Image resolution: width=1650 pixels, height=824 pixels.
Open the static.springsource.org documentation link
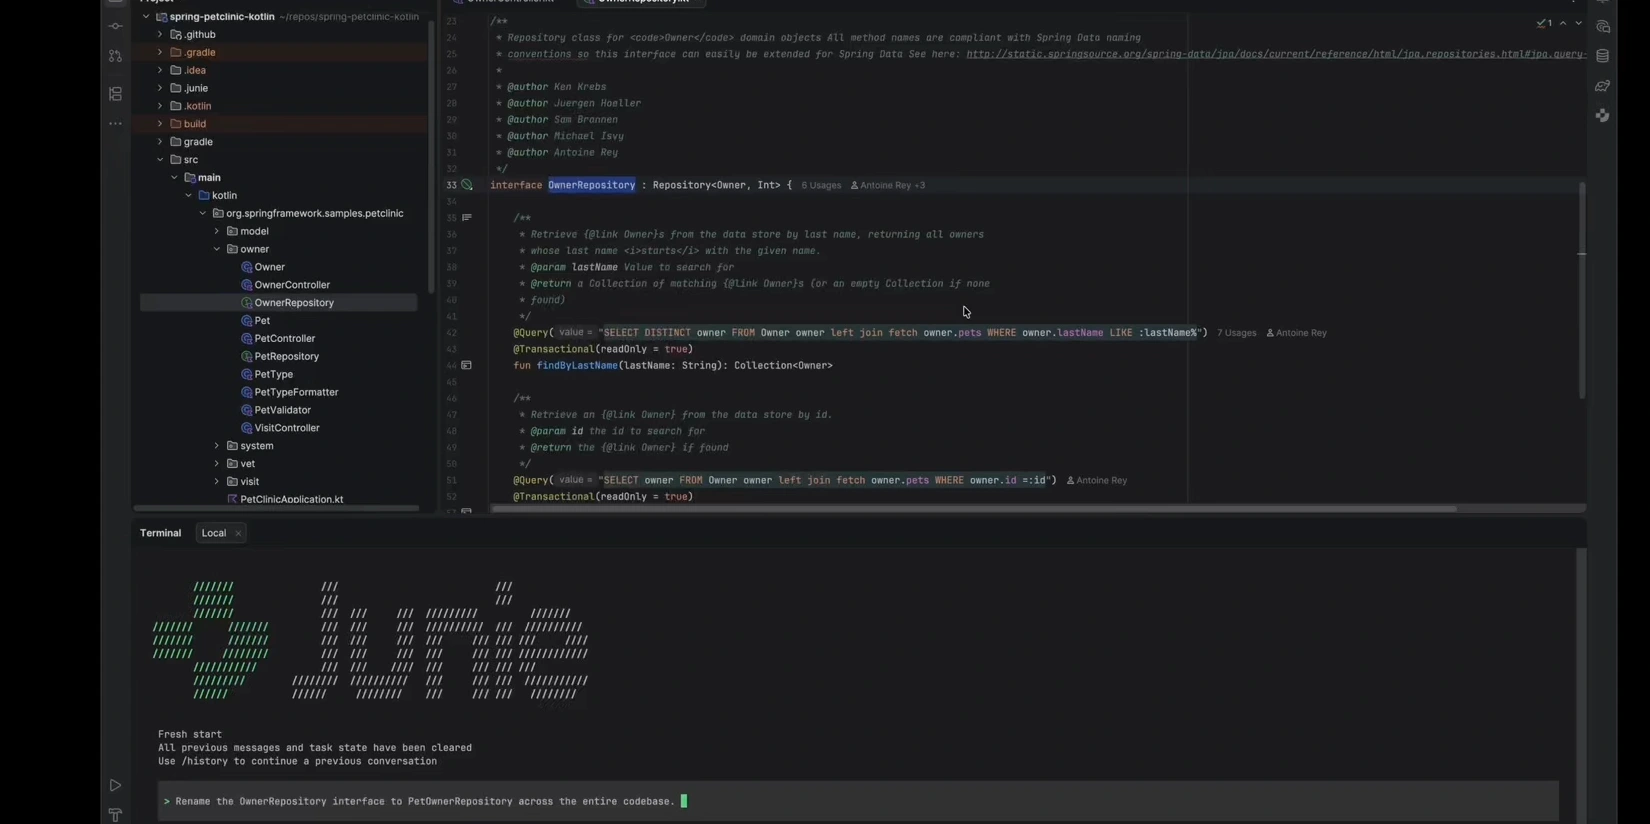click(1276, 54)
